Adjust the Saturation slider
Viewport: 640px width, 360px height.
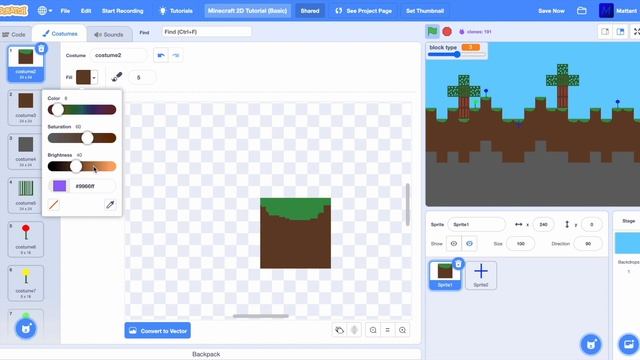click(x=82, y=138)
